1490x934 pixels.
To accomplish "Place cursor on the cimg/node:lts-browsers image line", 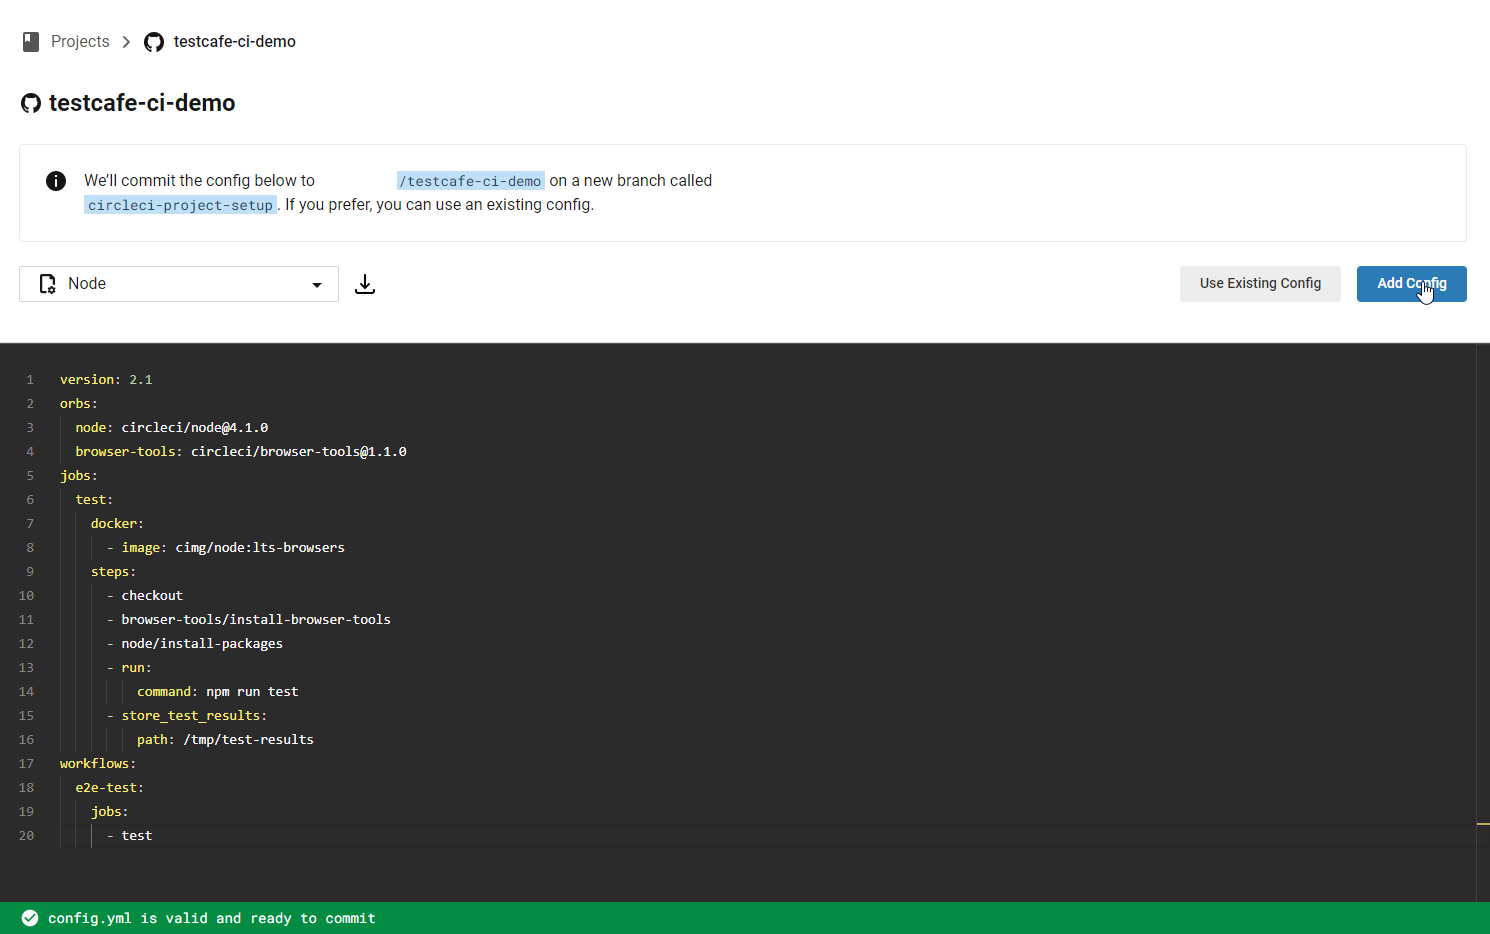I will tap(259, 548).
